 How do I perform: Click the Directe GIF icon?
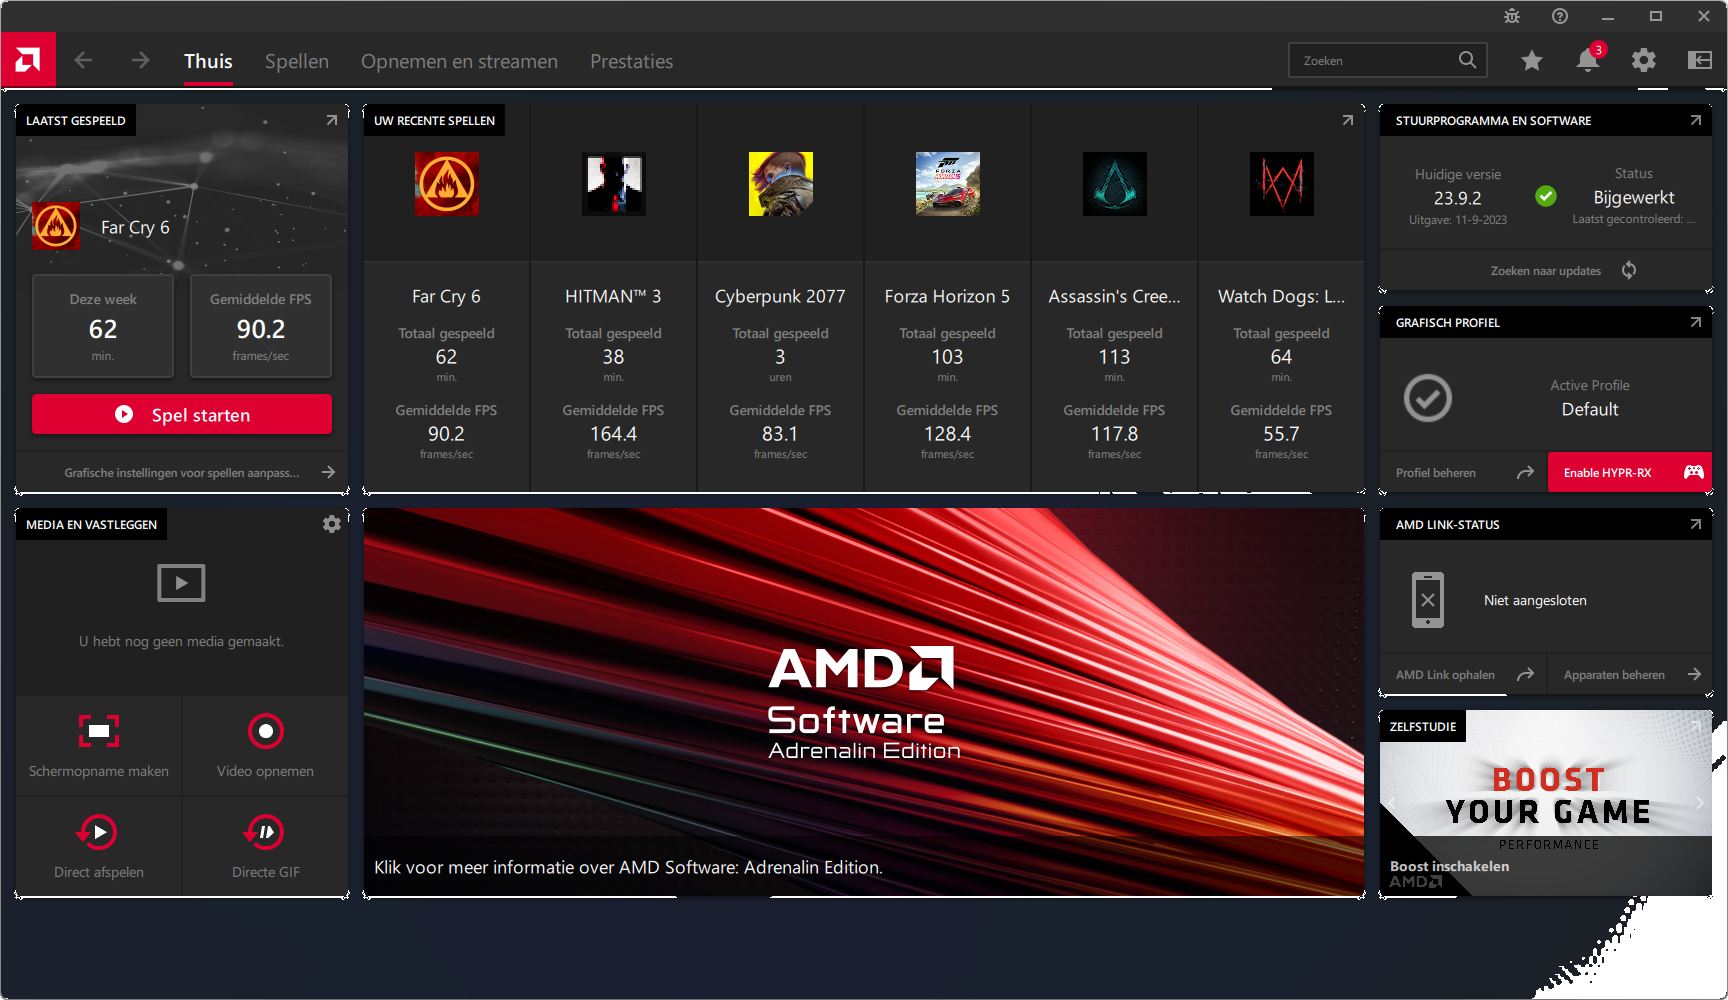265,832
